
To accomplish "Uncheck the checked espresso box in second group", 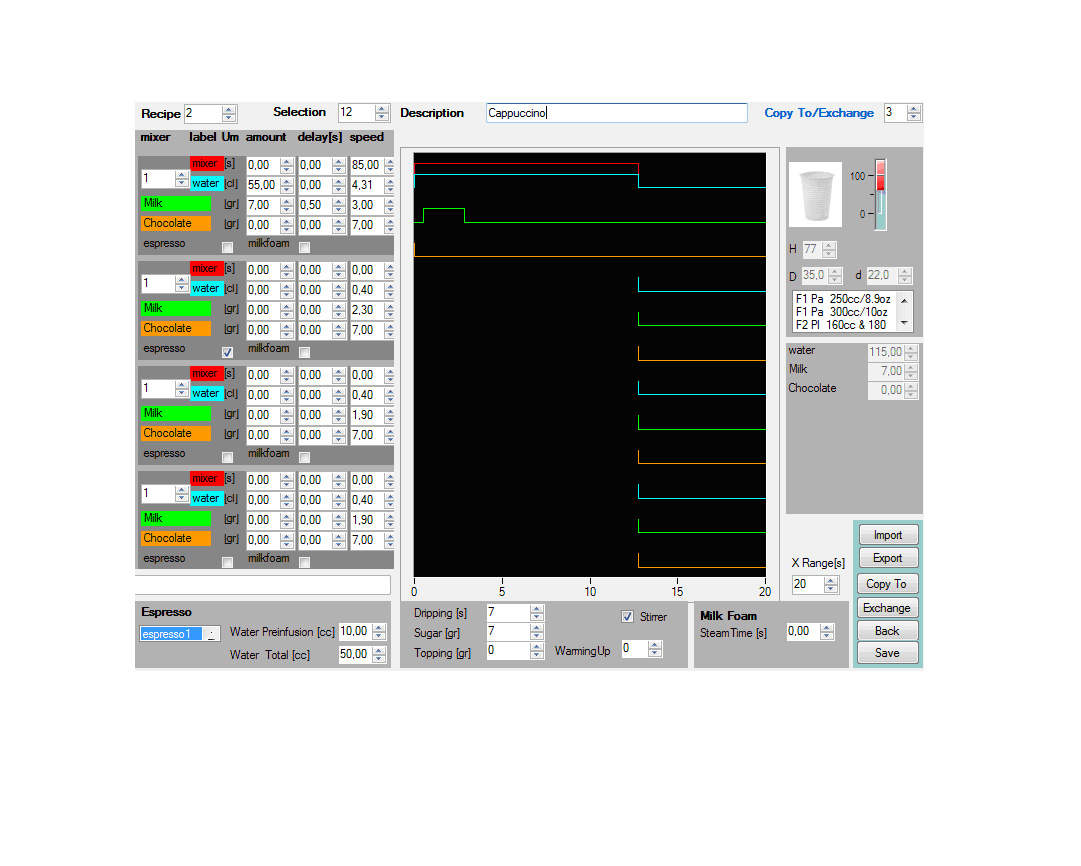I will pyautogui.click(x=228, y=352).
